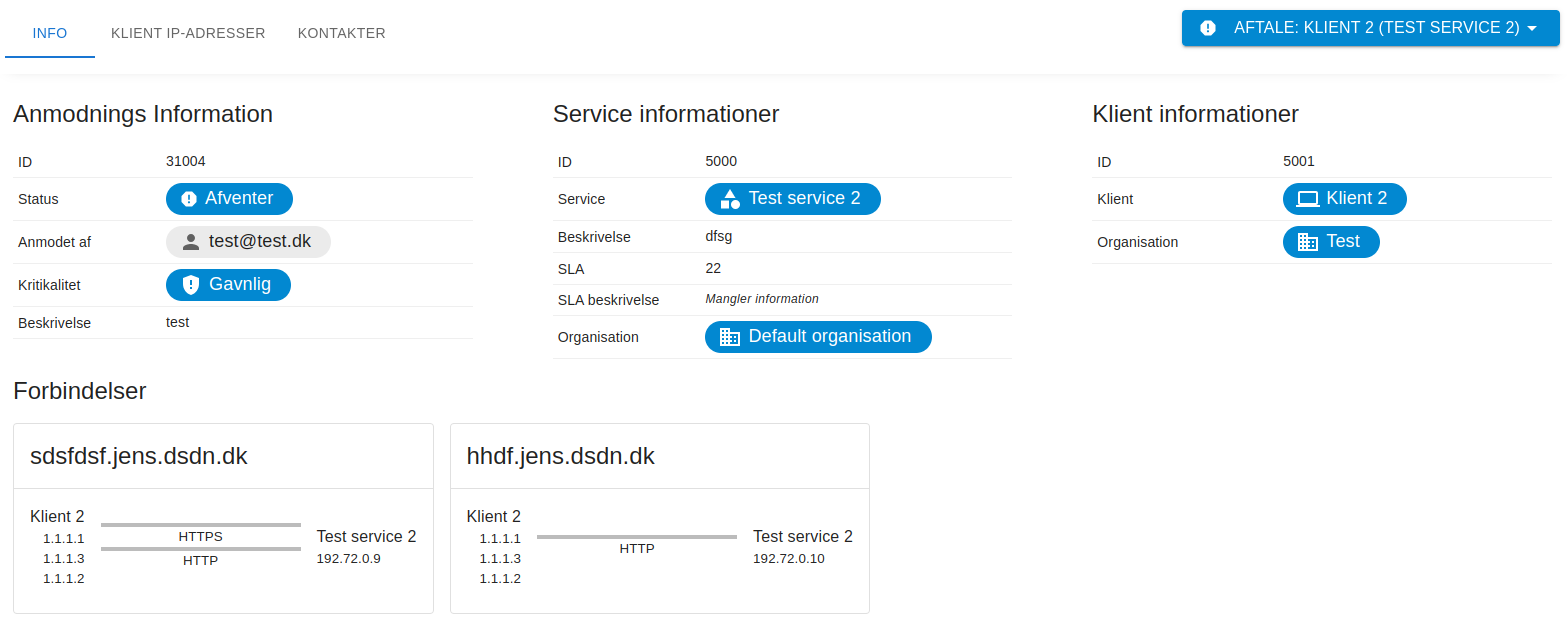The image size is (1567, 627).
Task: Click the shield icon in Gavnlig chip
Action: tap(191, 285)
